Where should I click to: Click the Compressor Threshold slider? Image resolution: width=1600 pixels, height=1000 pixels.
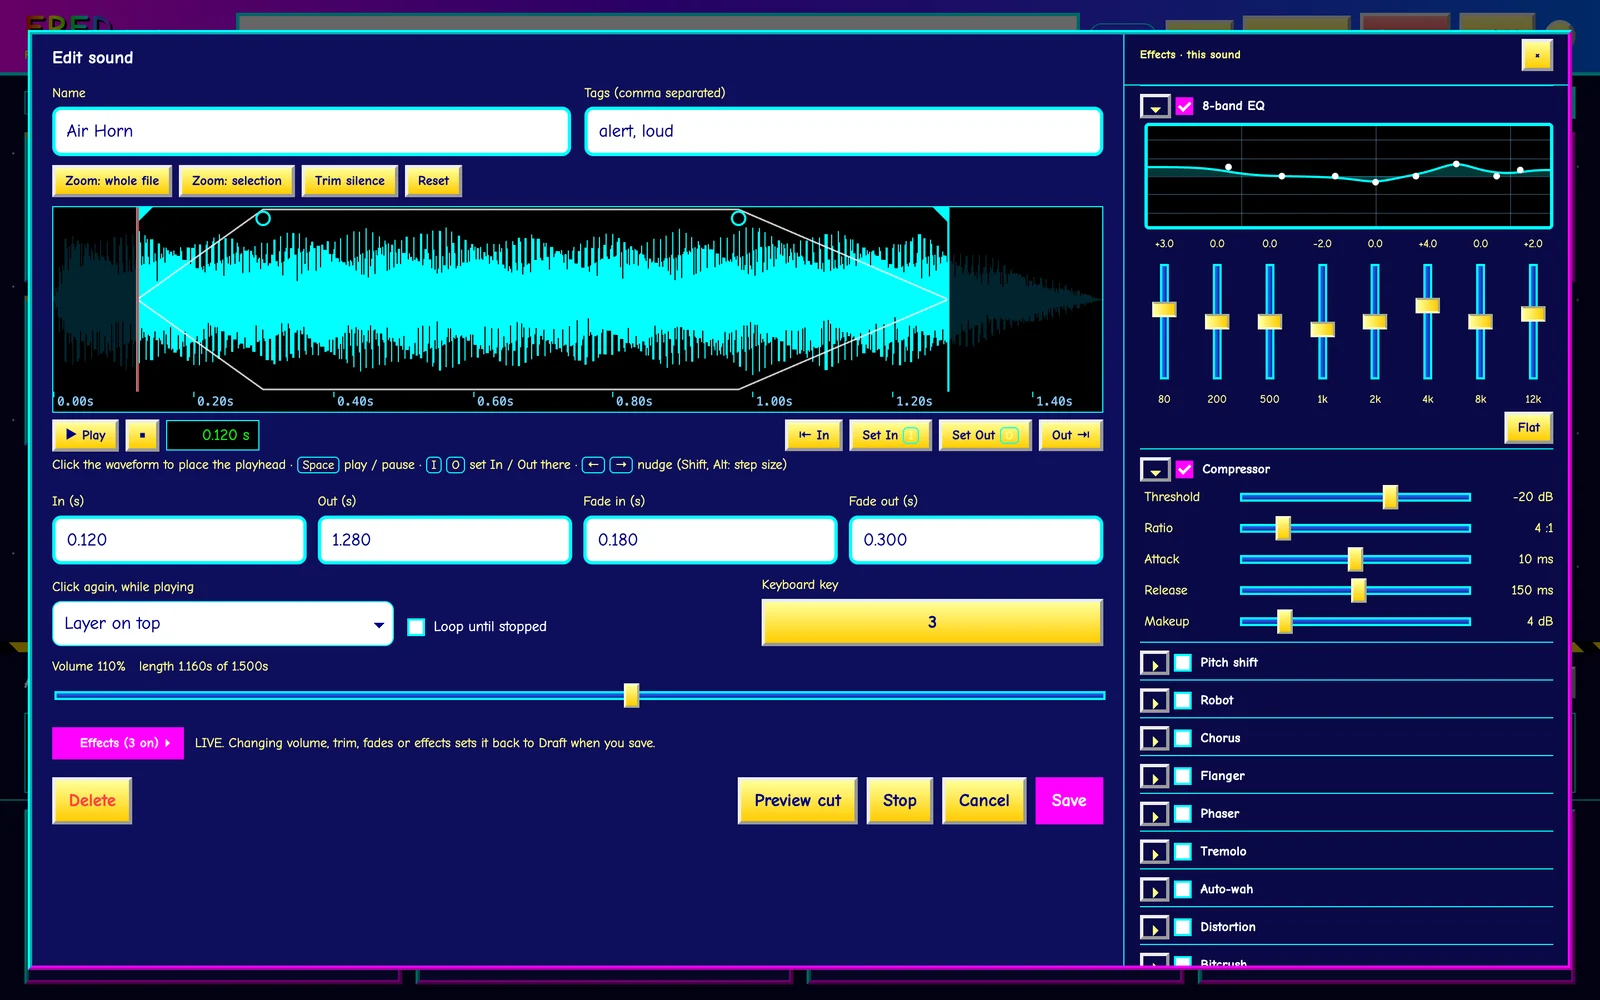coord(1355,497)
